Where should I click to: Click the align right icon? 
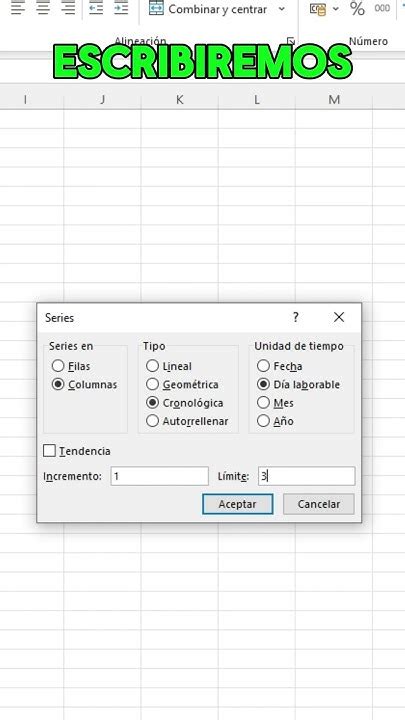pos(68,8)
